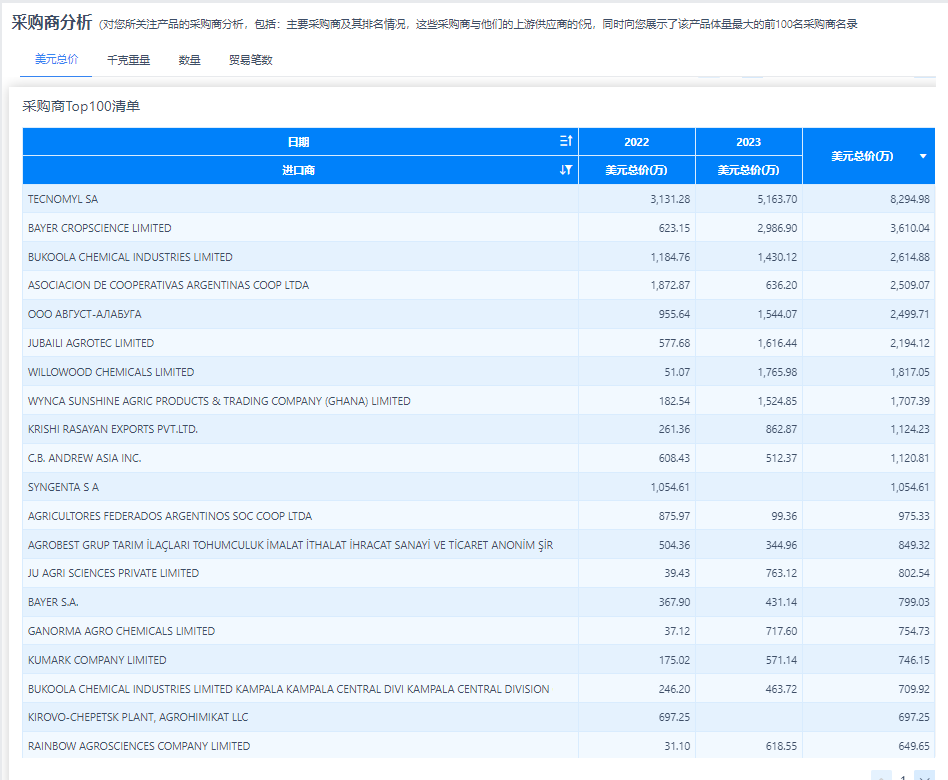Click the descending sort arrow beside 进口商
Viewport: 948px width, 780px height.
coord(565,170)
